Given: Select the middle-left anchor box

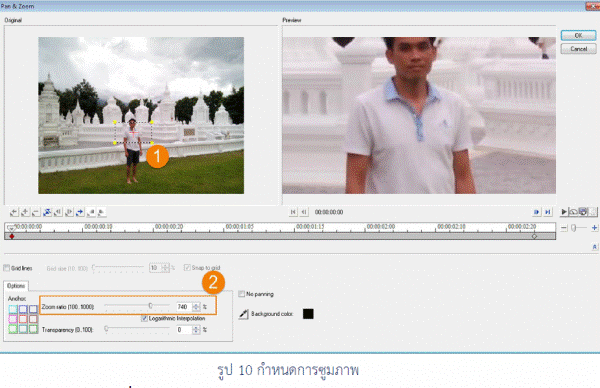Looking at the screenshot, I should click(x=13, y=319).
